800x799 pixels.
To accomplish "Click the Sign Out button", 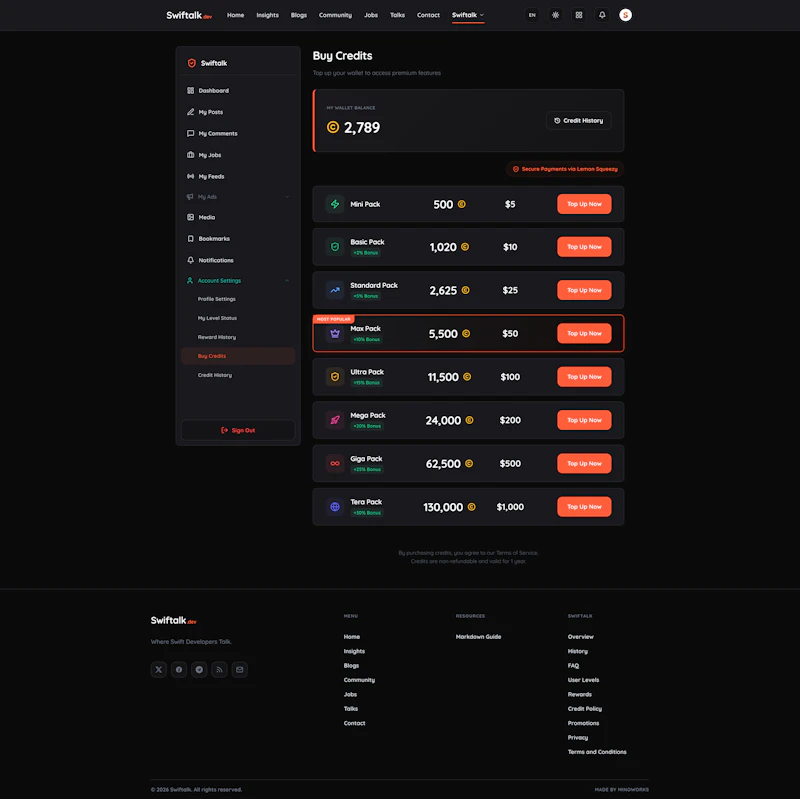I will [x=238, y=430].
